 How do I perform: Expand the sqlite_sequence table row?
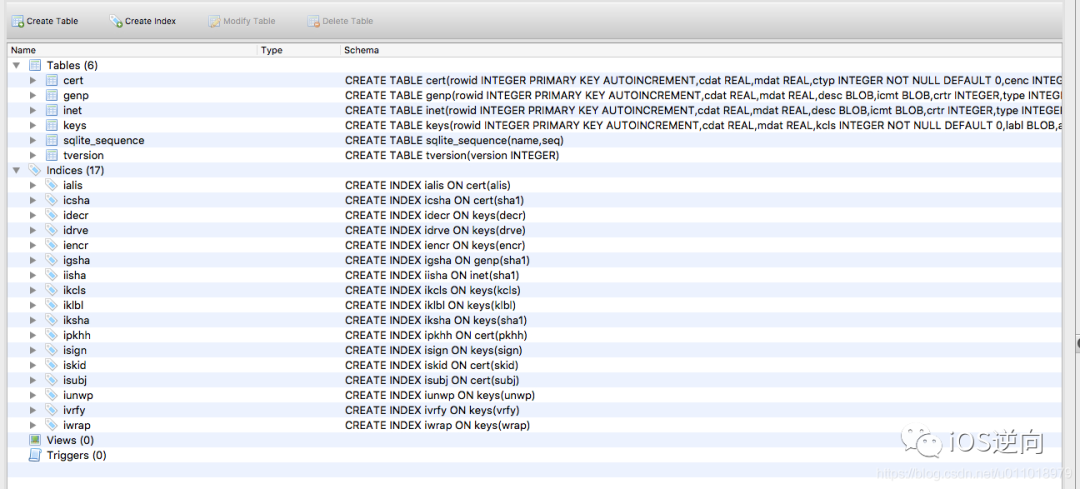click(33, 141)
